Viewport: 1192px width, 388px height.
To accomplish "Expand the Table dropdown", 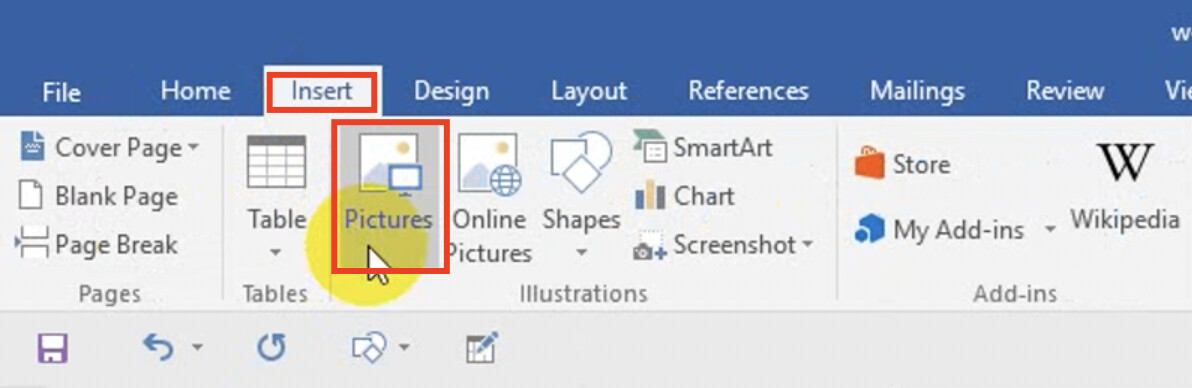I will point(277,252).
